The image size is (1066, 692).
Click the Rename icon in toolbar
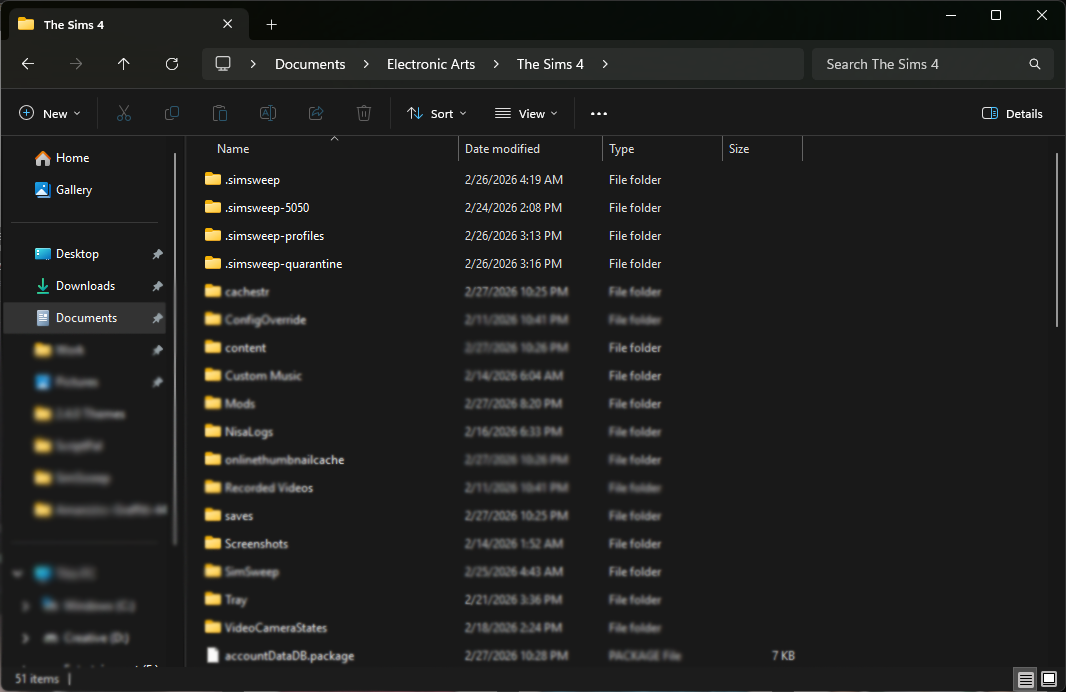click(268, 114)
